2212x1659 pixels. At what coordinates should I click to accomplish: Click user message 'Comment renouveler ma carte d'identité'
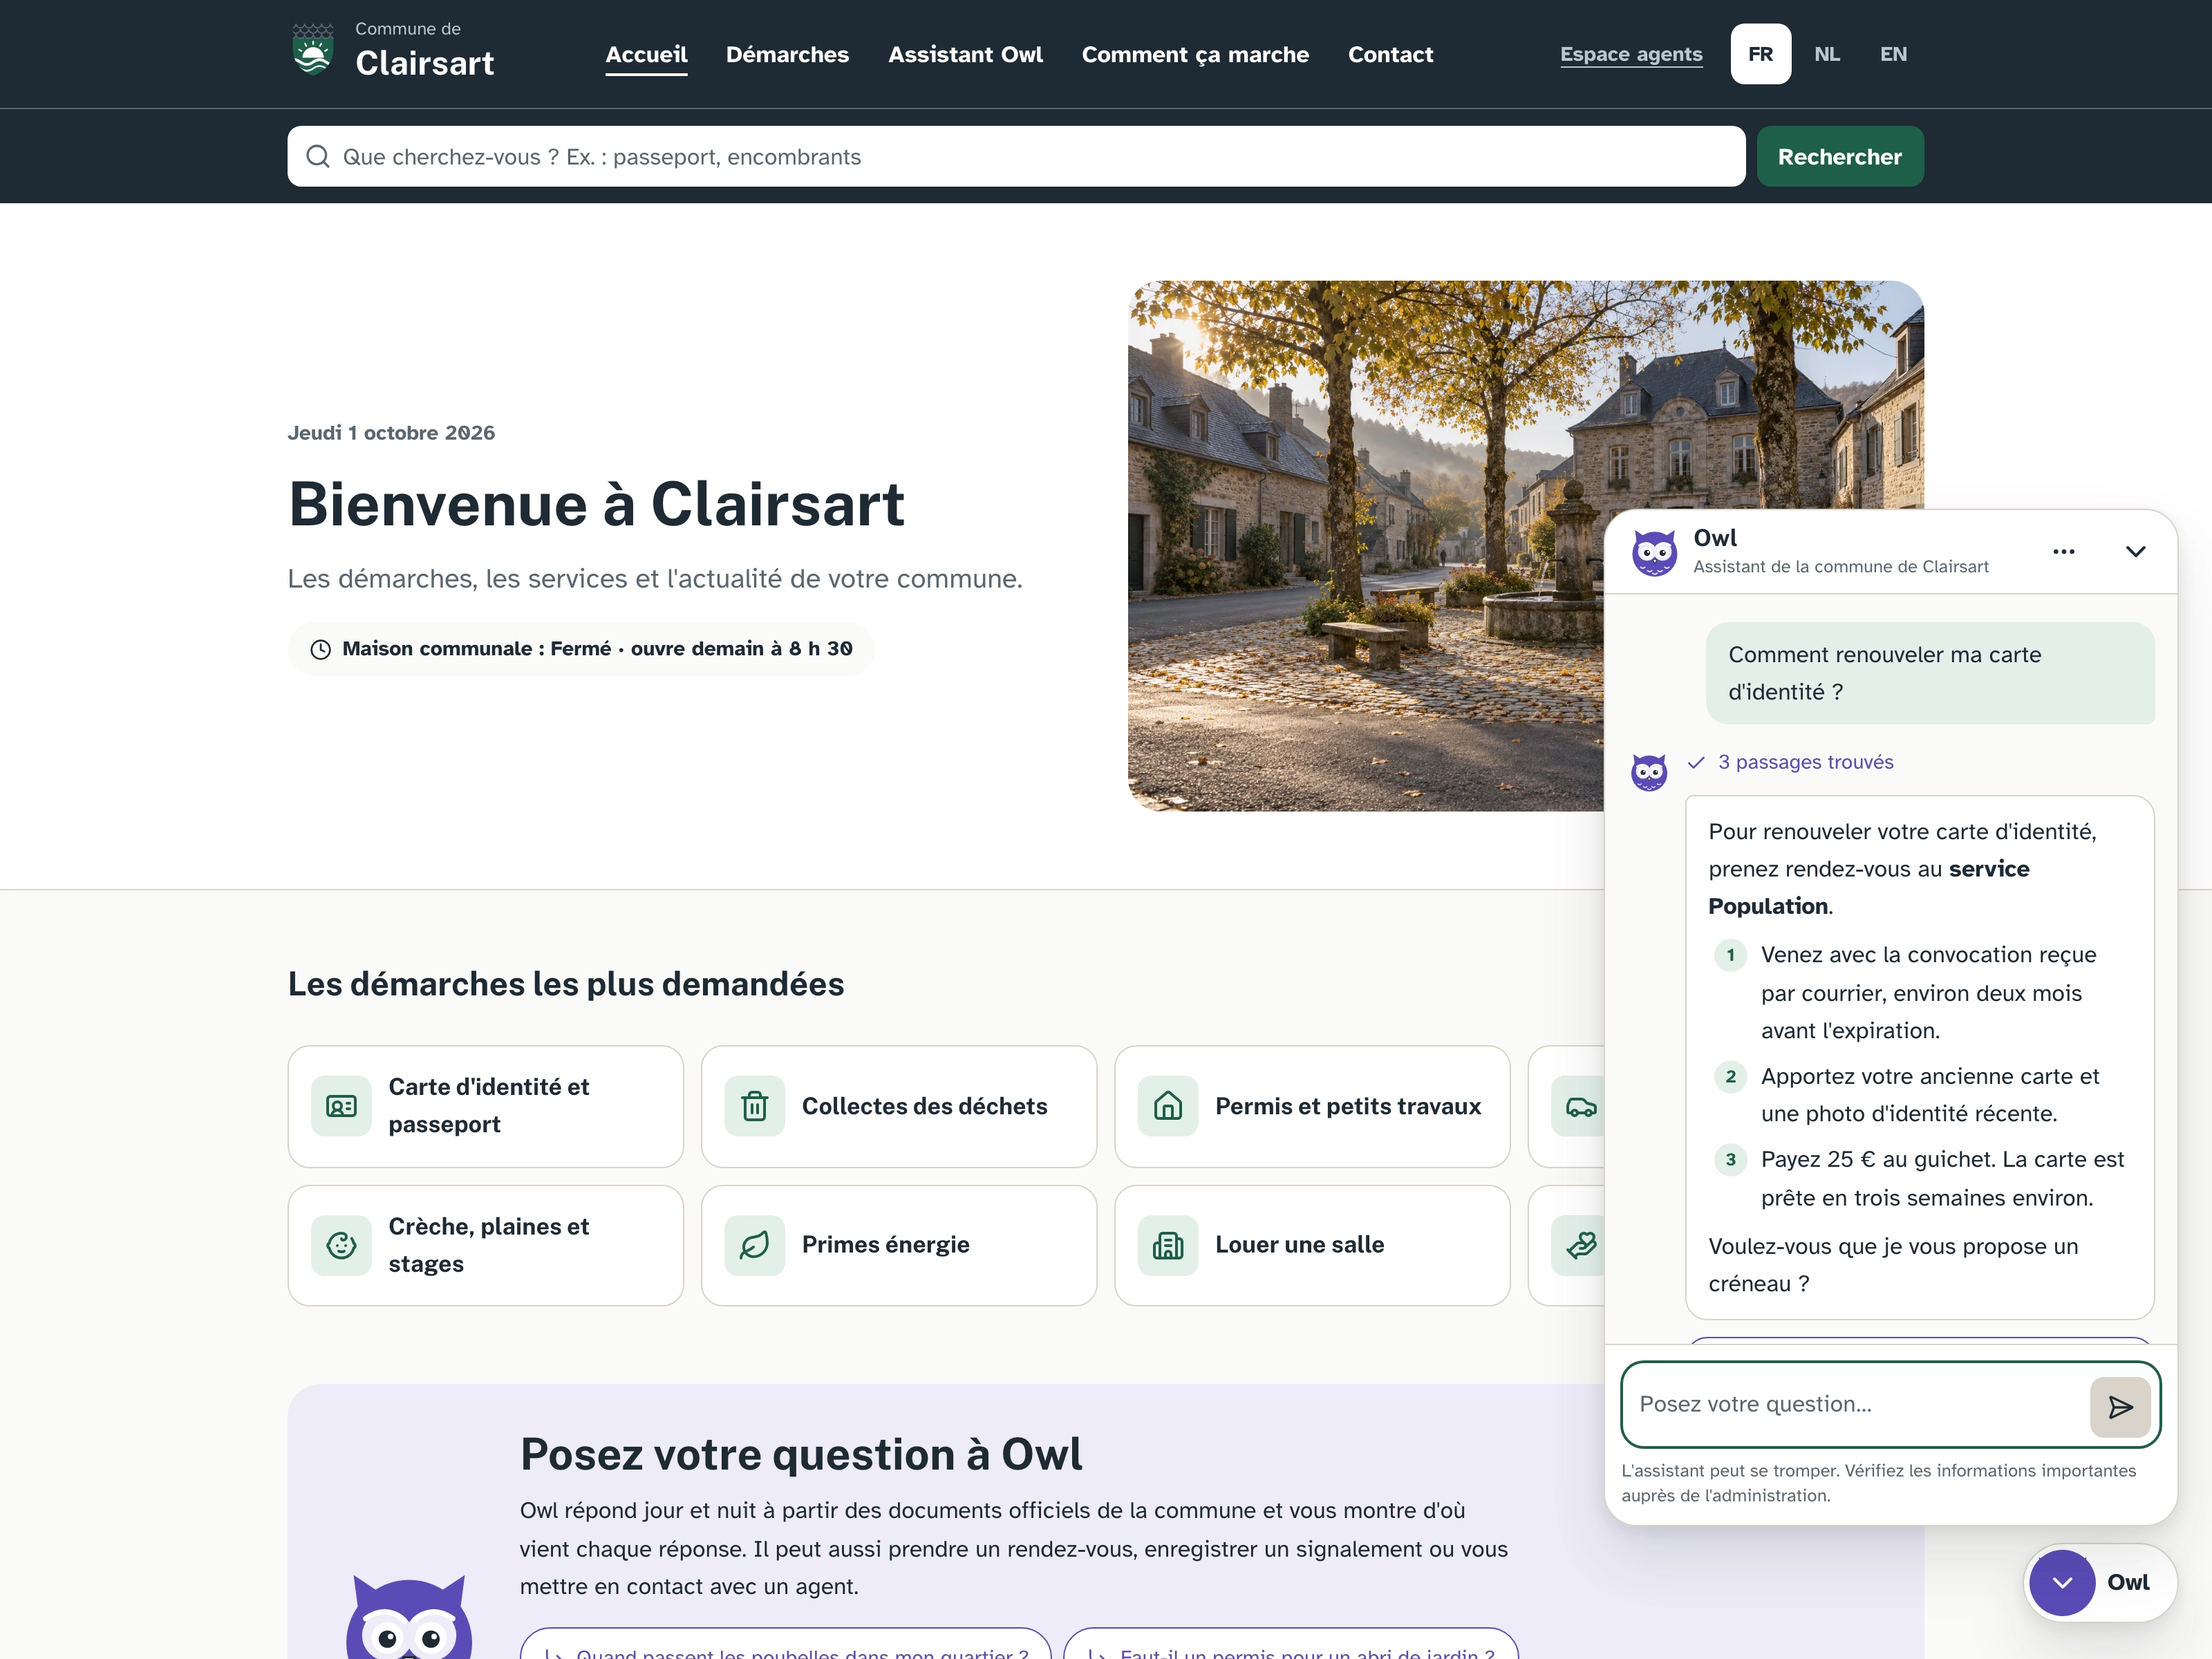coord(1929,673)
